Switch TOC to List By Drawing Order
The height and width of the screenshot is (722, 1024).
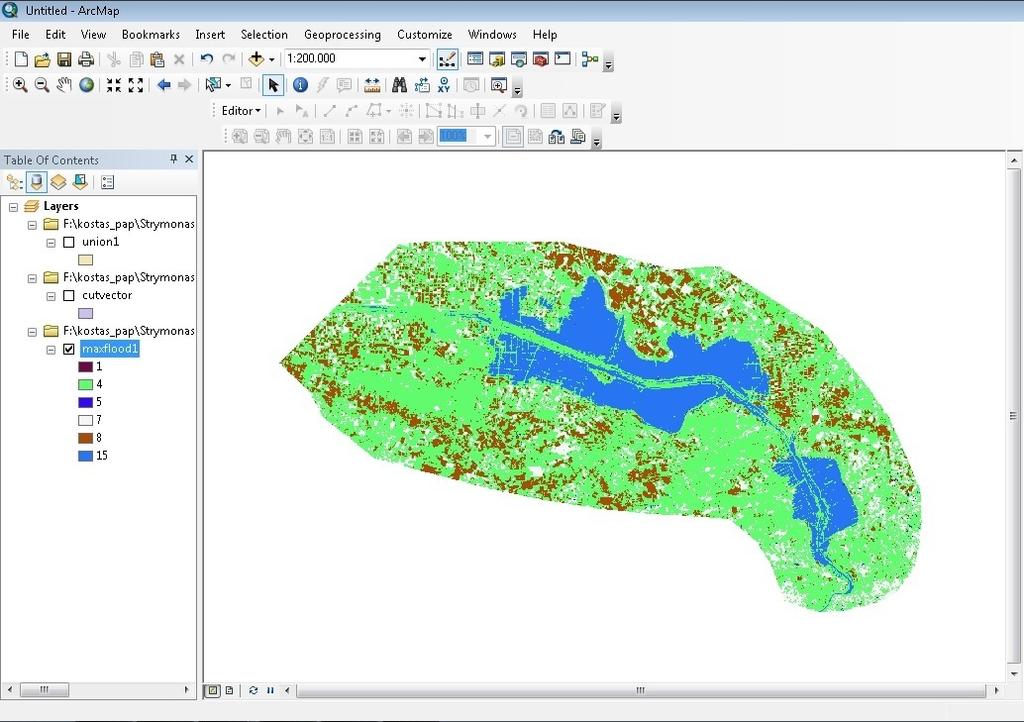coord(14,182)
